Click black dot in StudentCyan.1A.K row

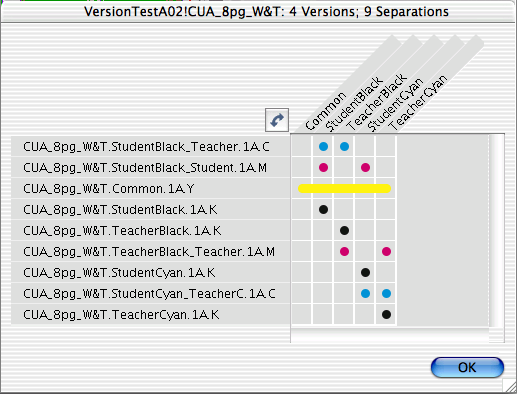click(365, 272)
